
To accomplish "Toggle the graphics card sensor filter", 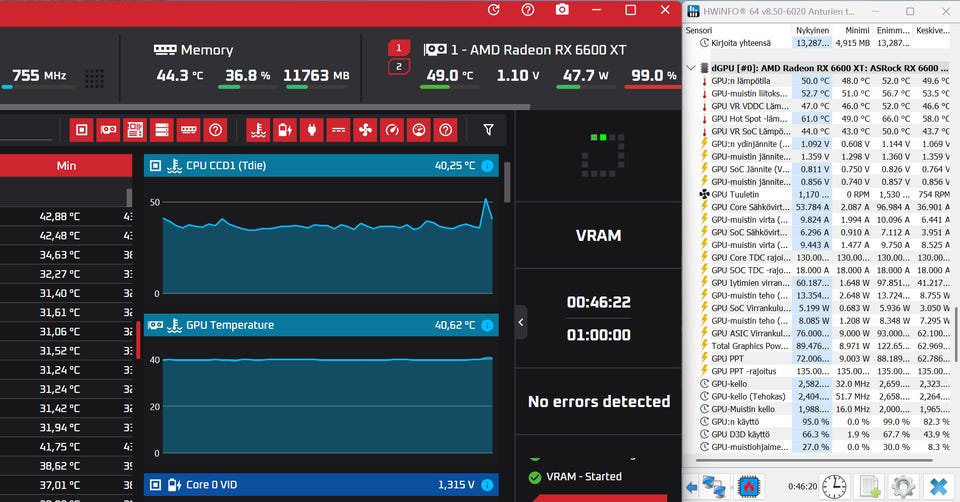I will pos(108,130).
